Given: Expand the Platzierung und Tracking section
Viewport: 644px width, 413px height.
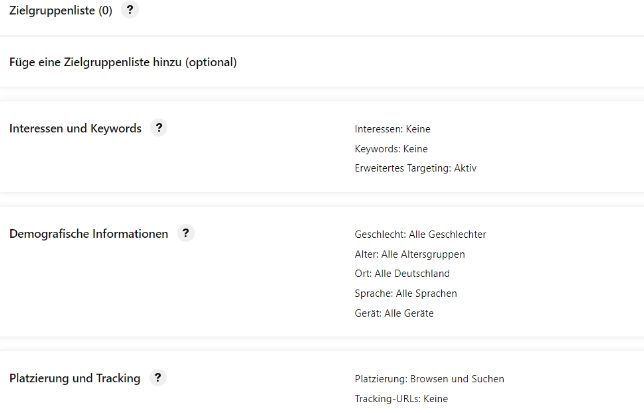Looking at the screenshot, I should (74, 379).
